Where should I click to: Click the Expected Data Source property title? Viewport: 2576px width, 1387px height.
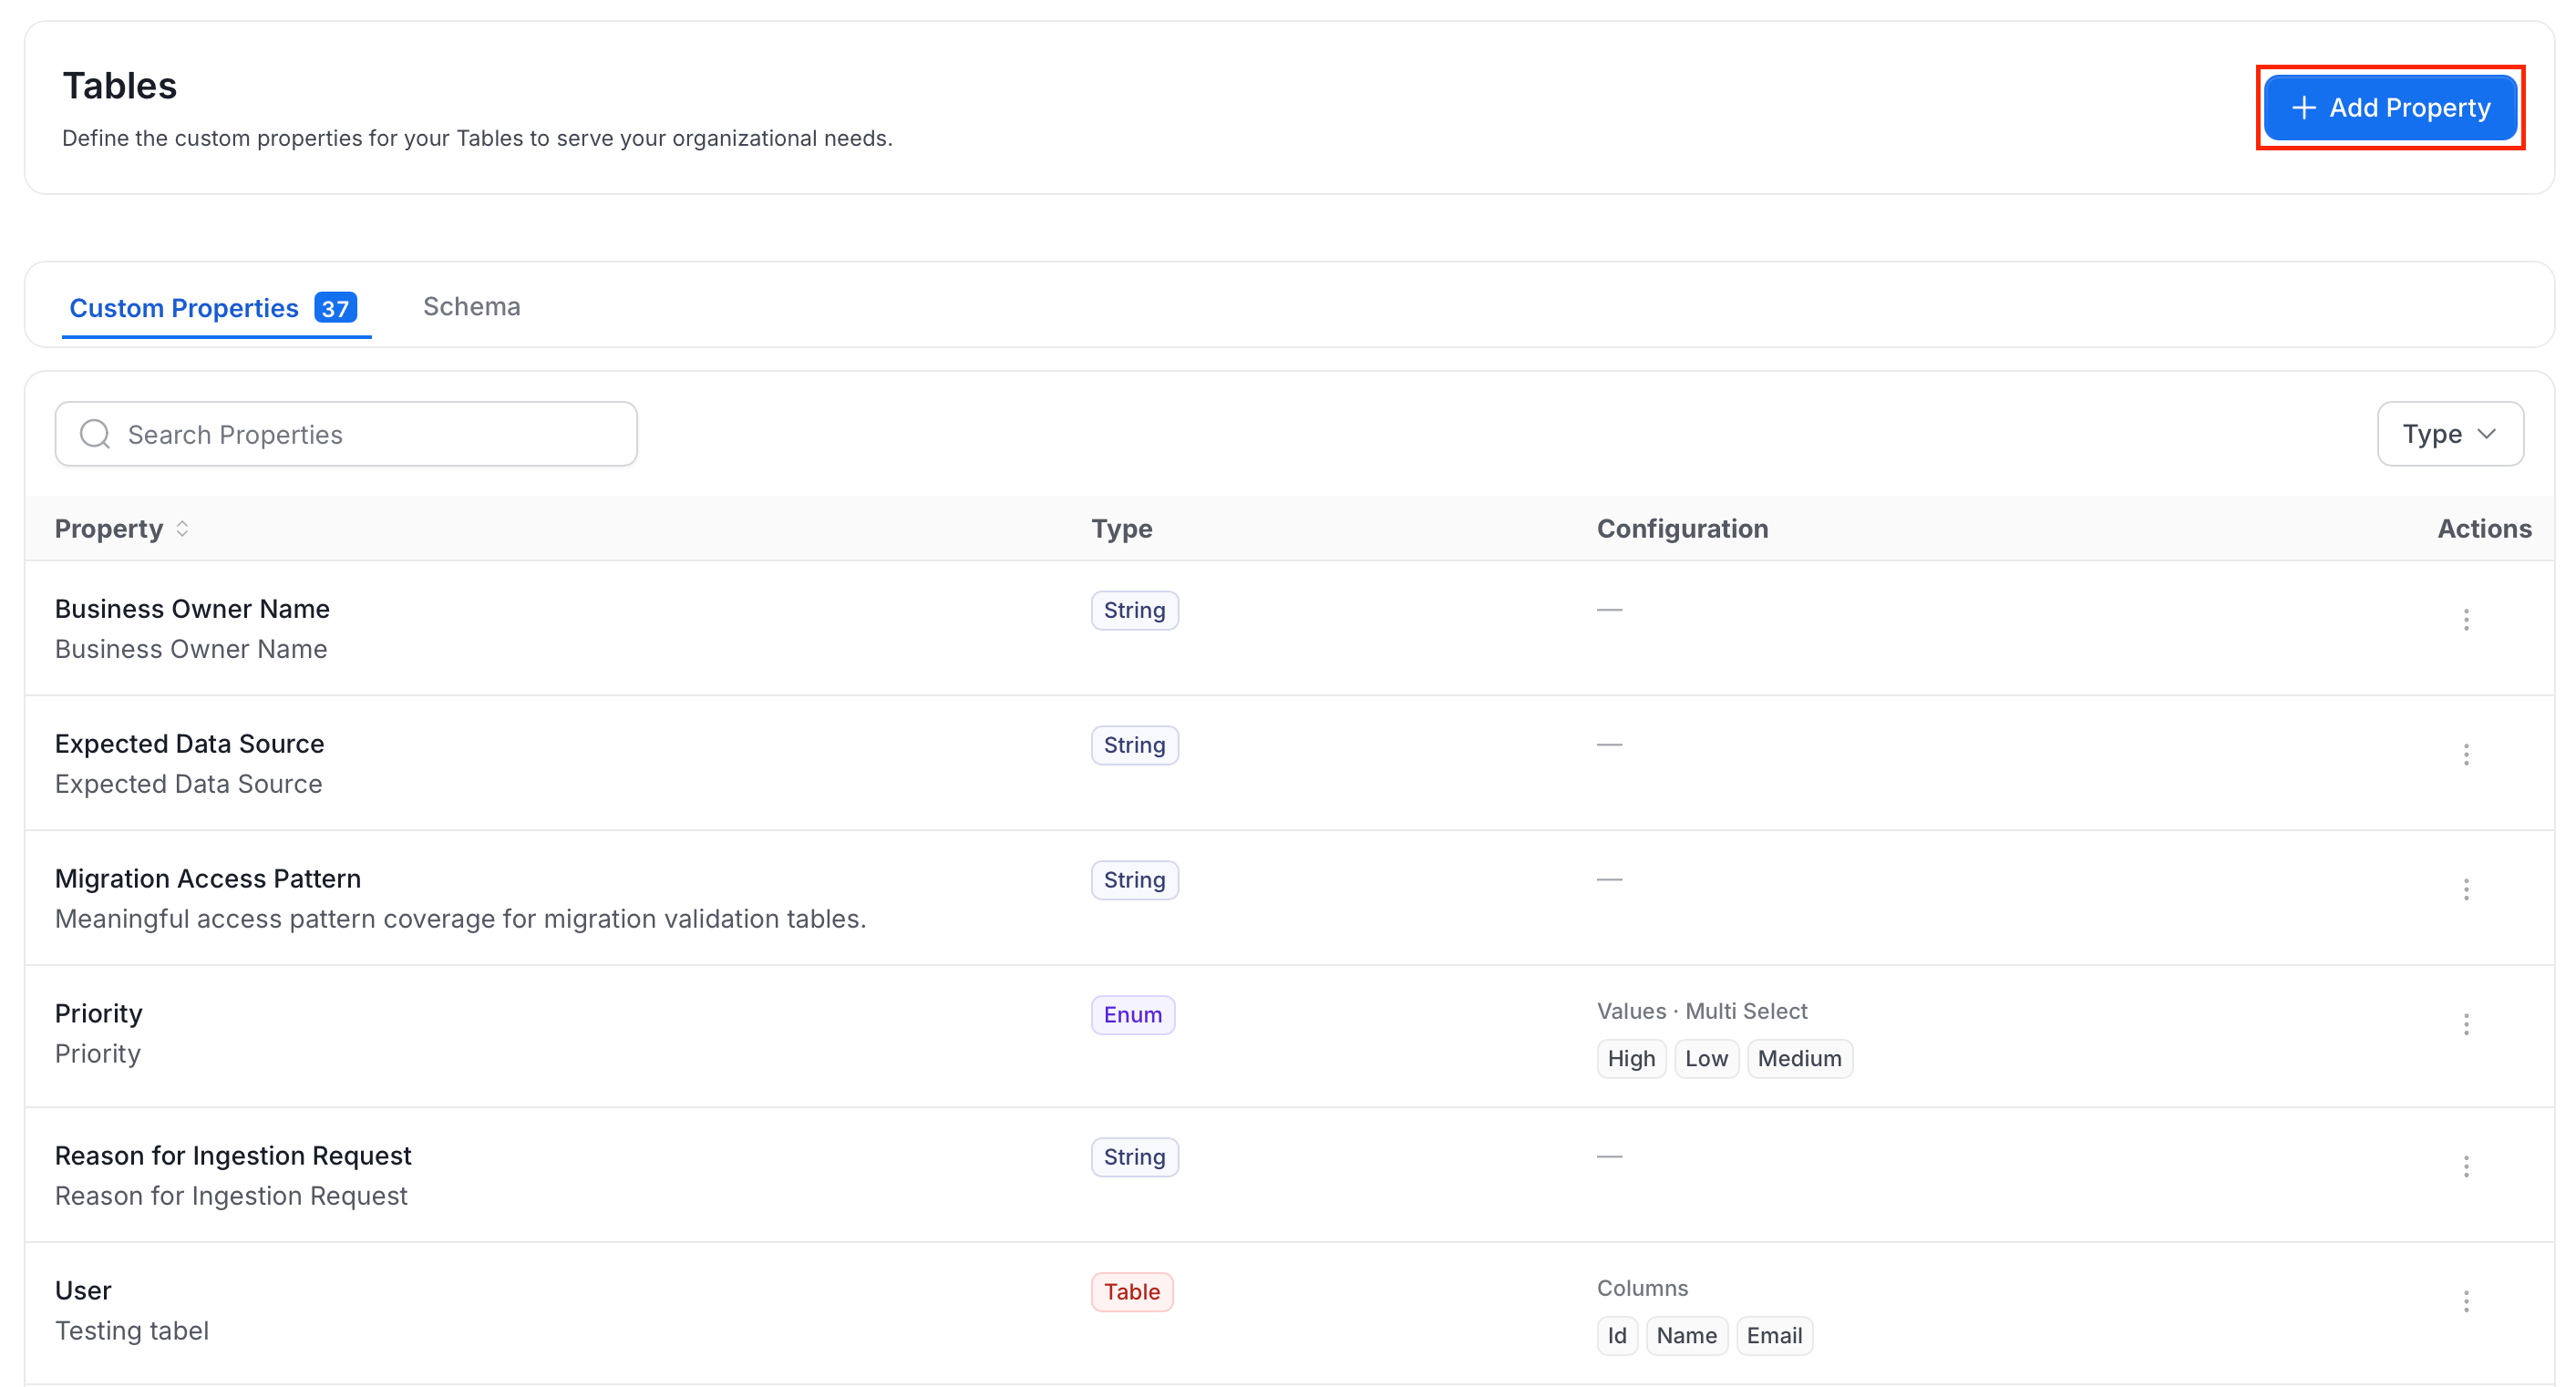[x=189, y=744]
